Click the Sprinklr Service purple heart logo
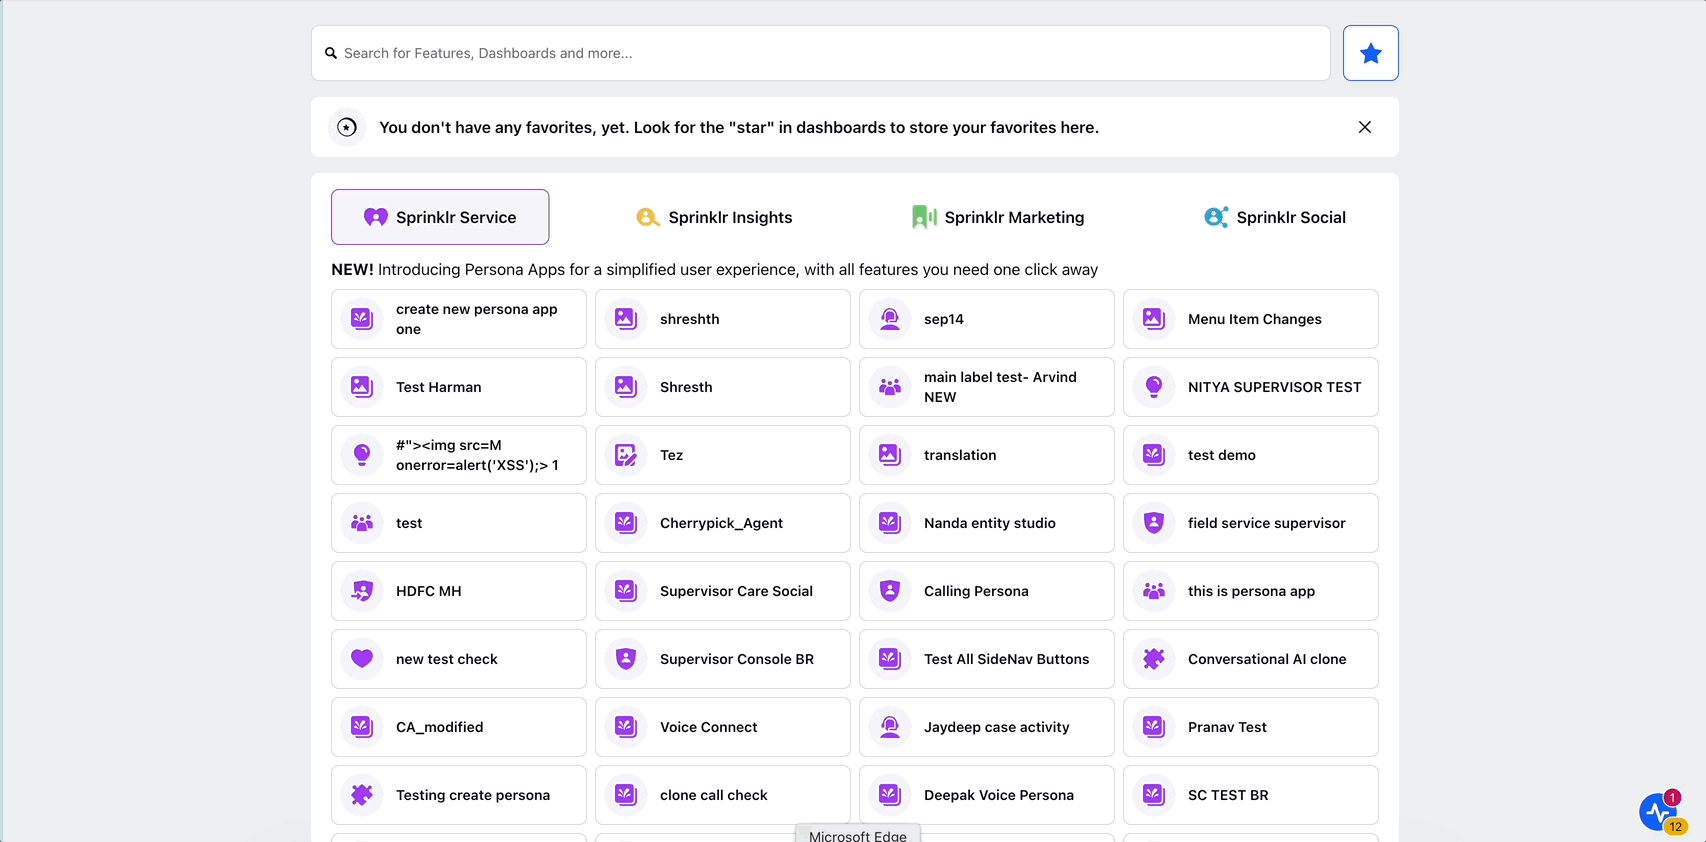1706x842 pixels. pos(376,217)
